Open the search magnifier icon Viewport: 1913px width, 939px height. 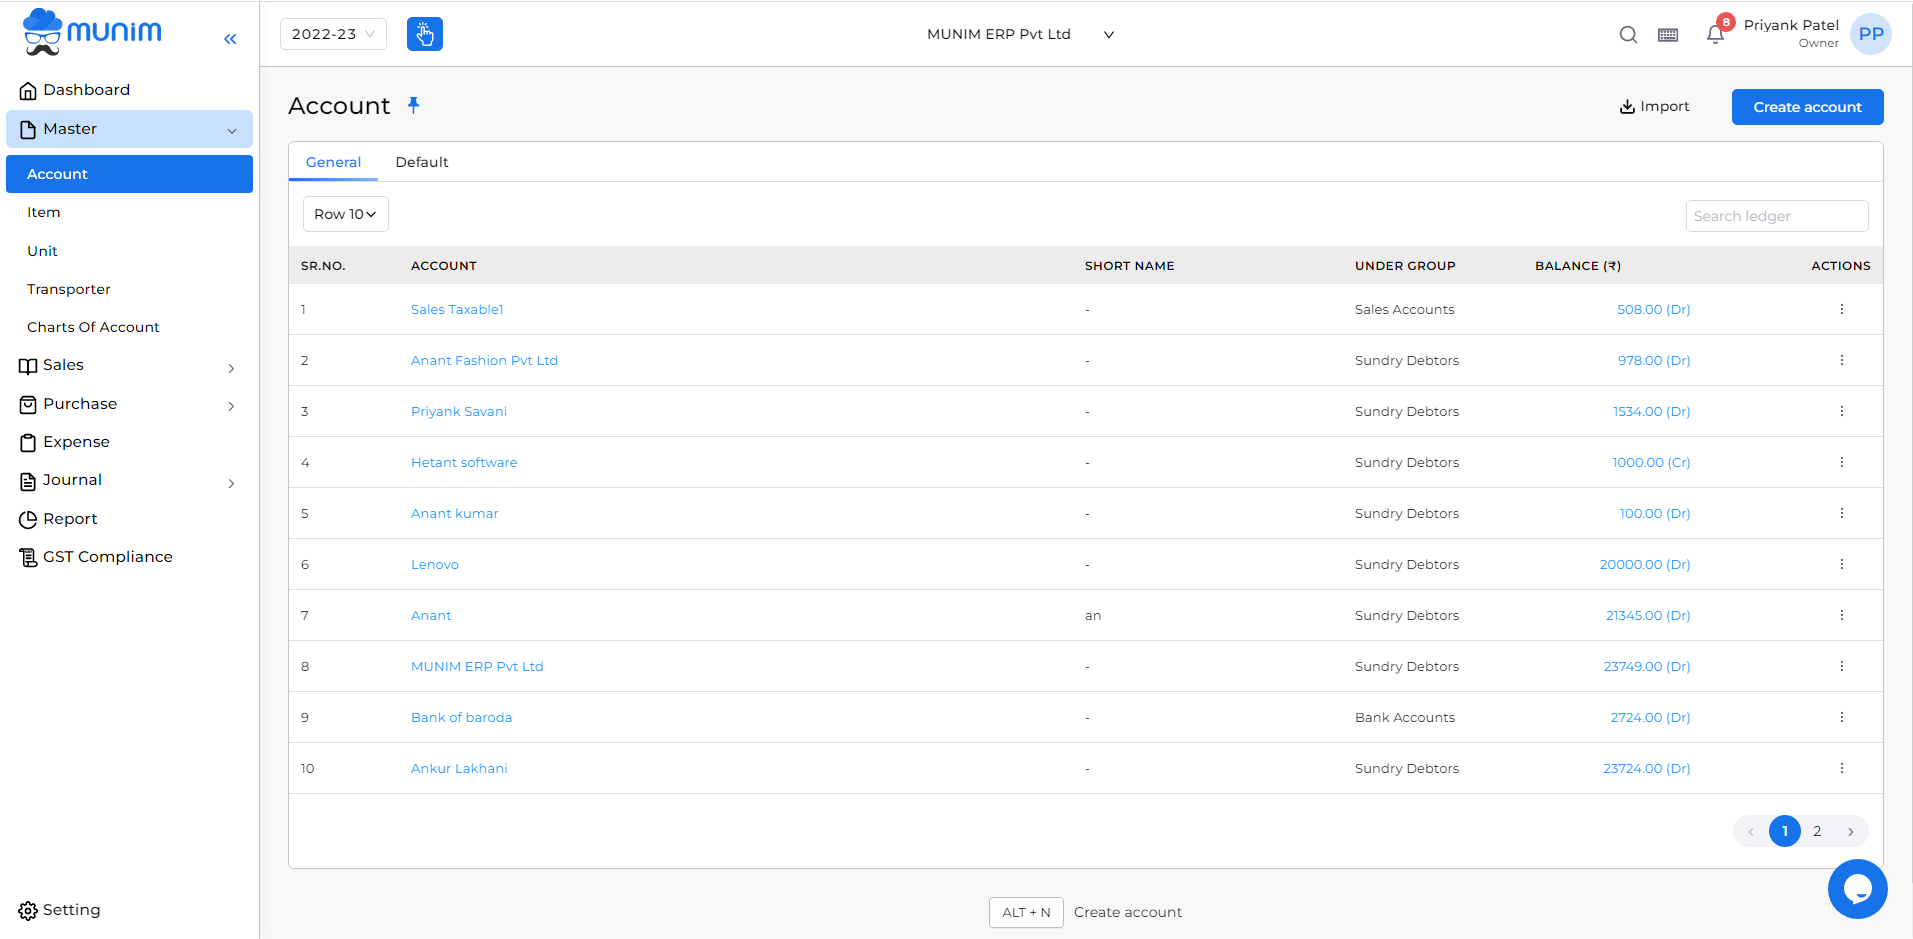pyautogui.click(x=1628, y=35)
